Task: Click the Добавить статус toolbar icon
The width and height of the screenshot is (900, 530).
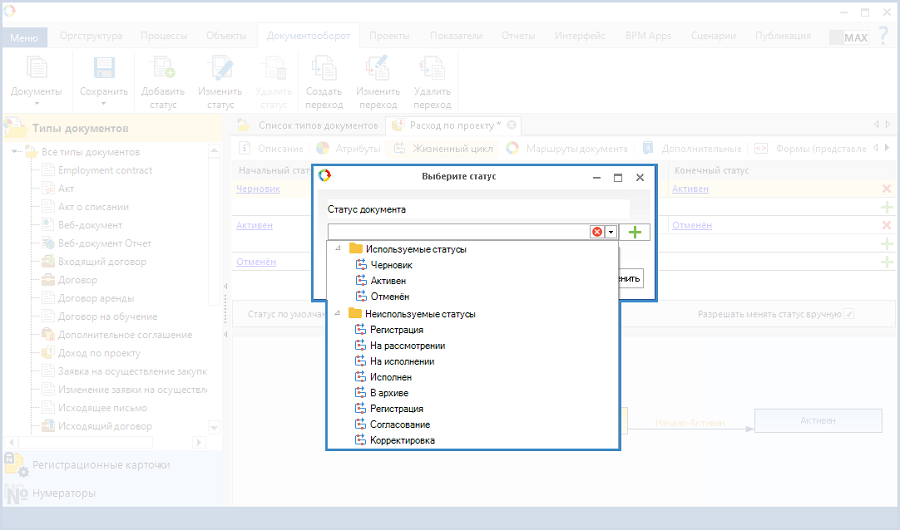Action: [x=162, y=70]
